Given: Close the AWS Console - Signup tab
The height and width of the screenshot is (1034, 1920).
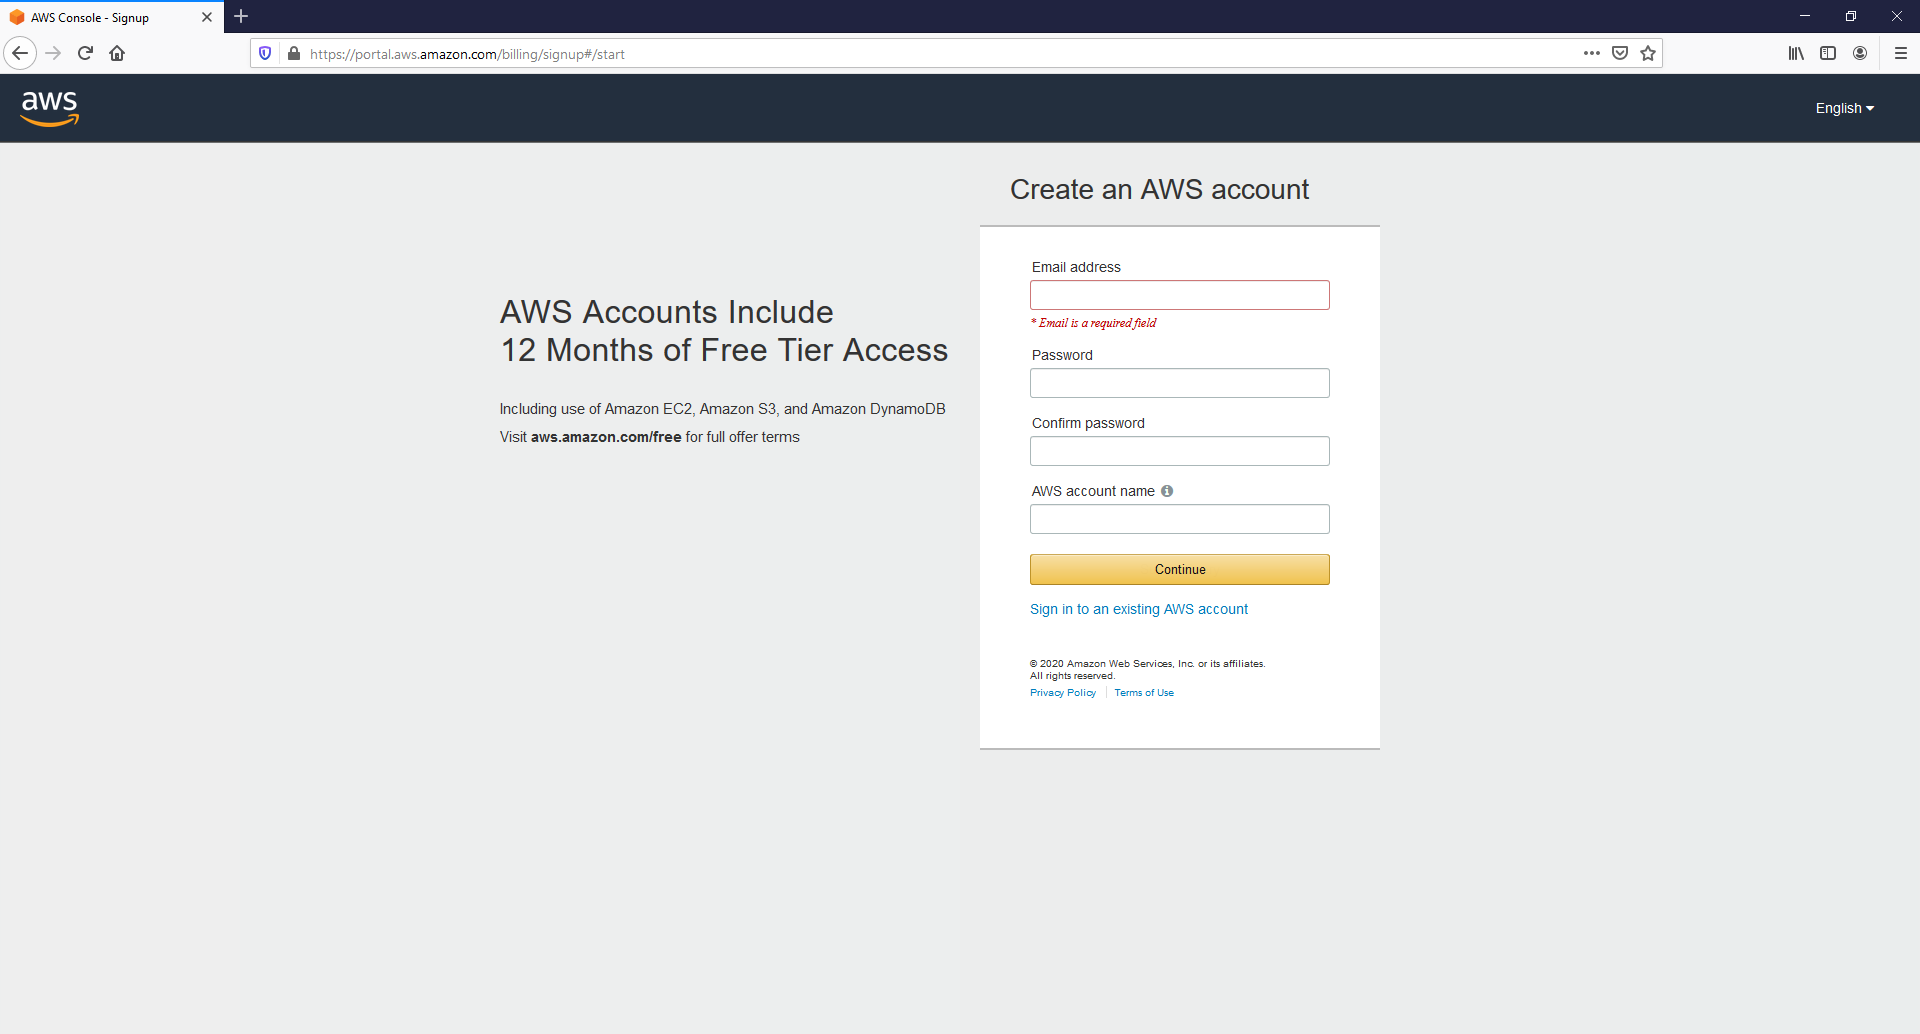Looking at the screenshot, I should 207,17.
